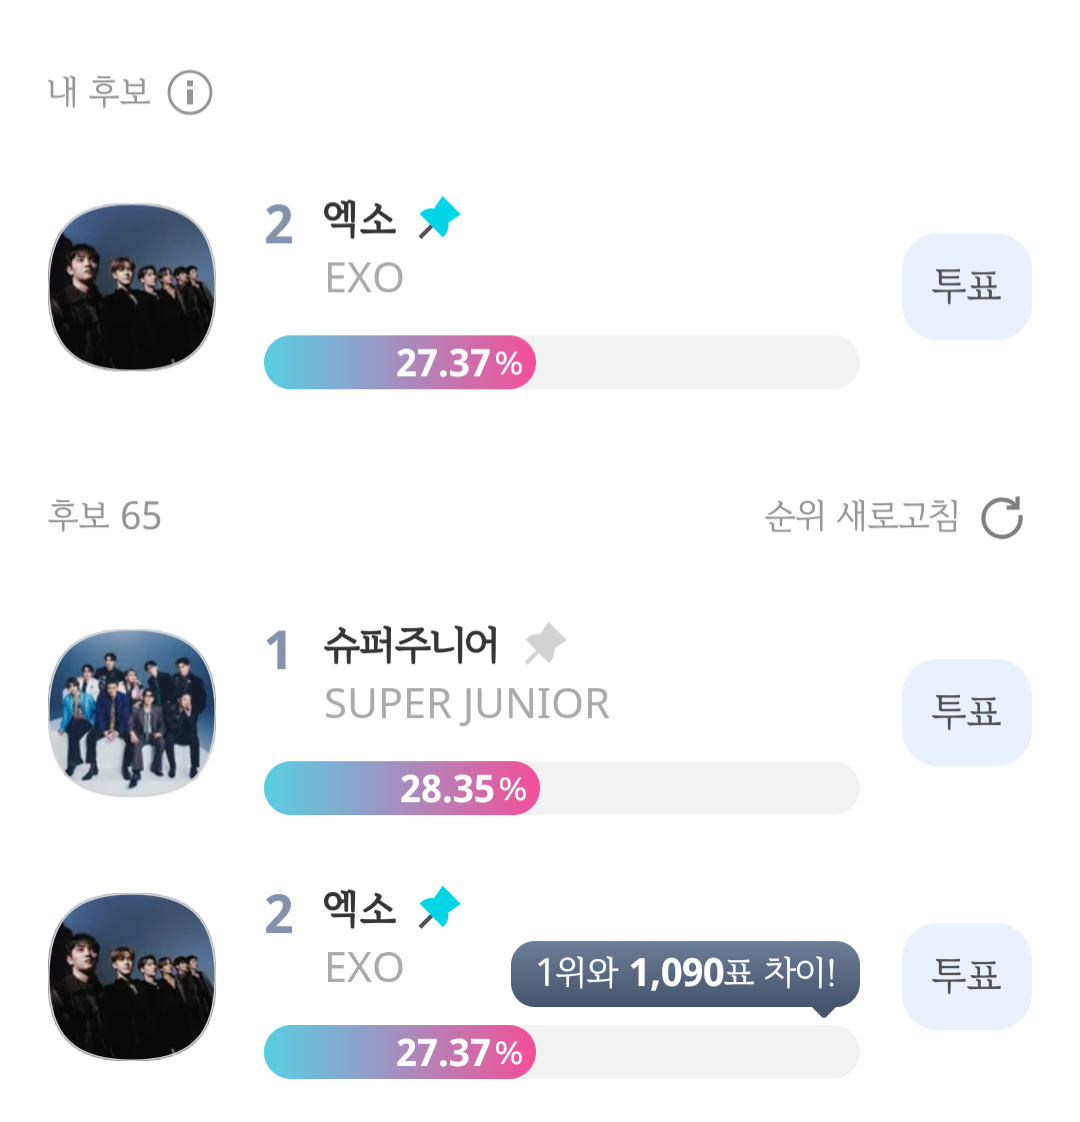Tap the 순위 새로고침 text link
The width and height of the screenshot is (1080, 1122).
coord(861,517)
